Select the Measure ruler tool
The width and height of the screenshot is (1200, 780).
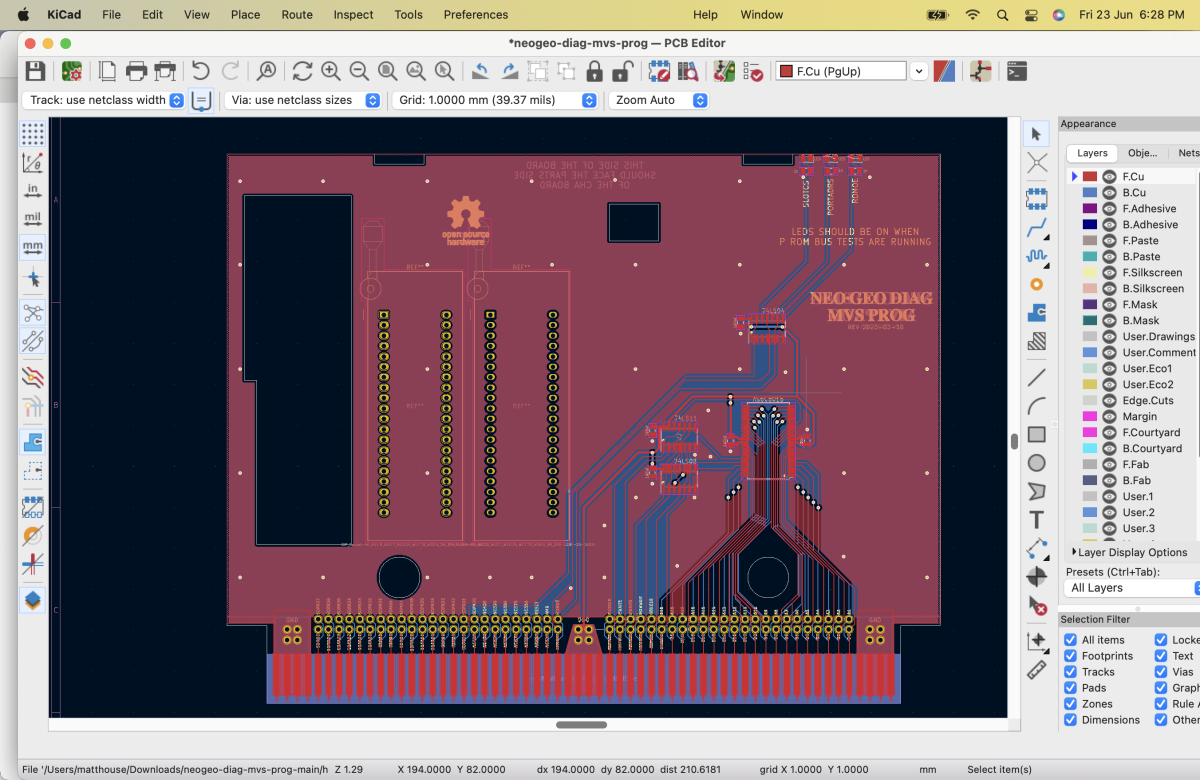(1037, 669)
